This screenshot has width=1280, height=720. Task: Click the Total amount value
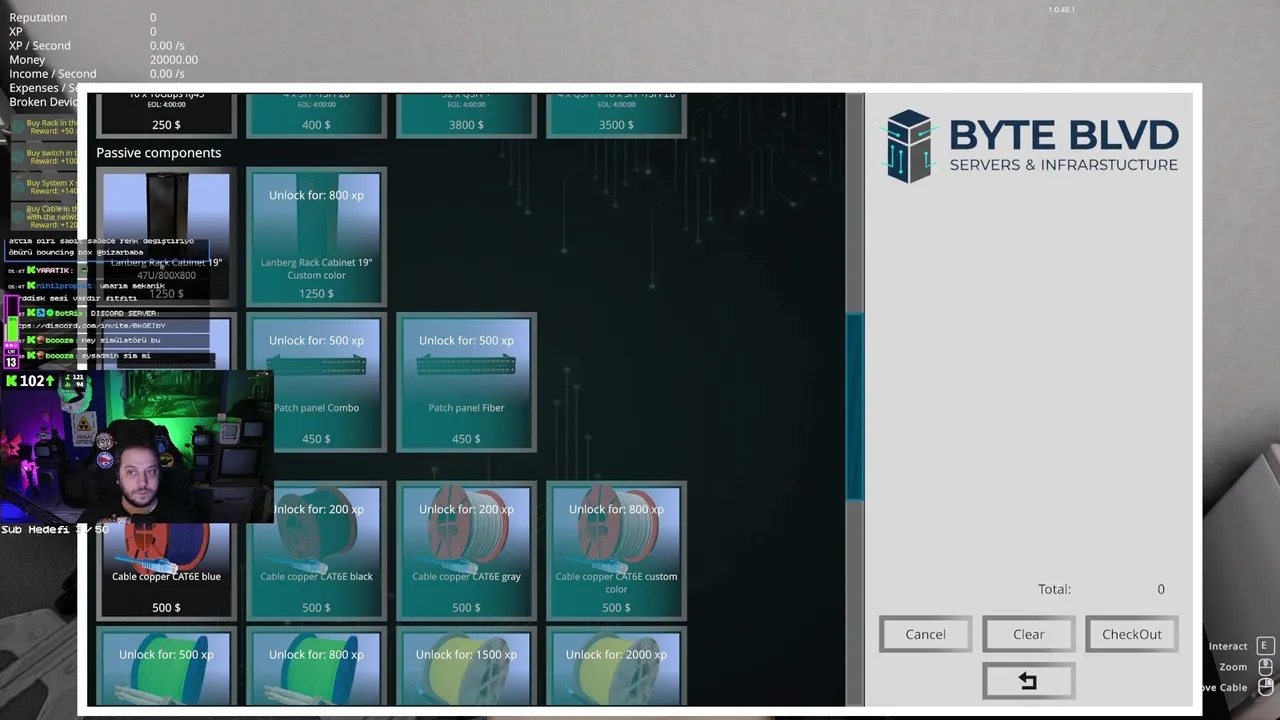[x=1161, y=589]
